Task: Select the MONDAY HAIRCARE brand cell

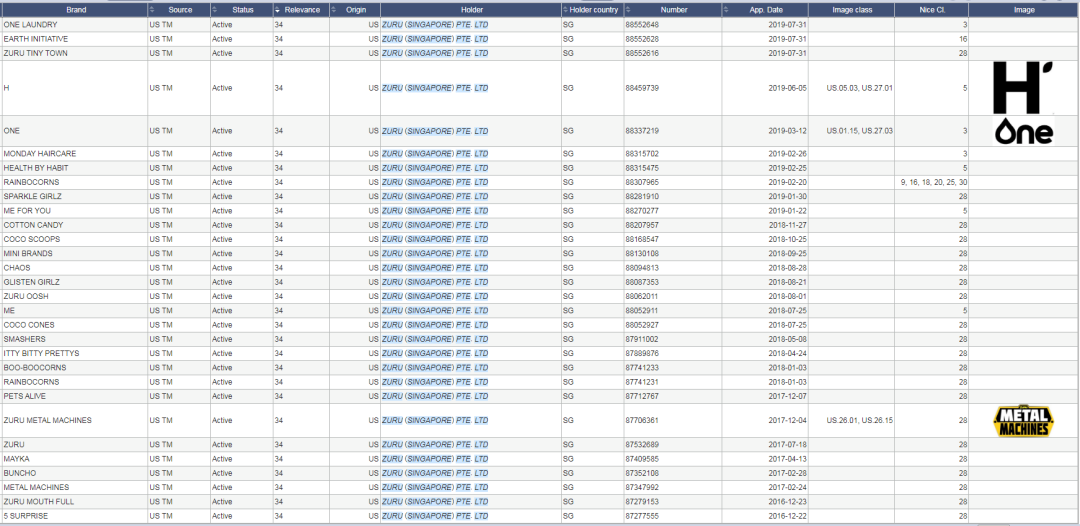Action: [x=74, y=154]
